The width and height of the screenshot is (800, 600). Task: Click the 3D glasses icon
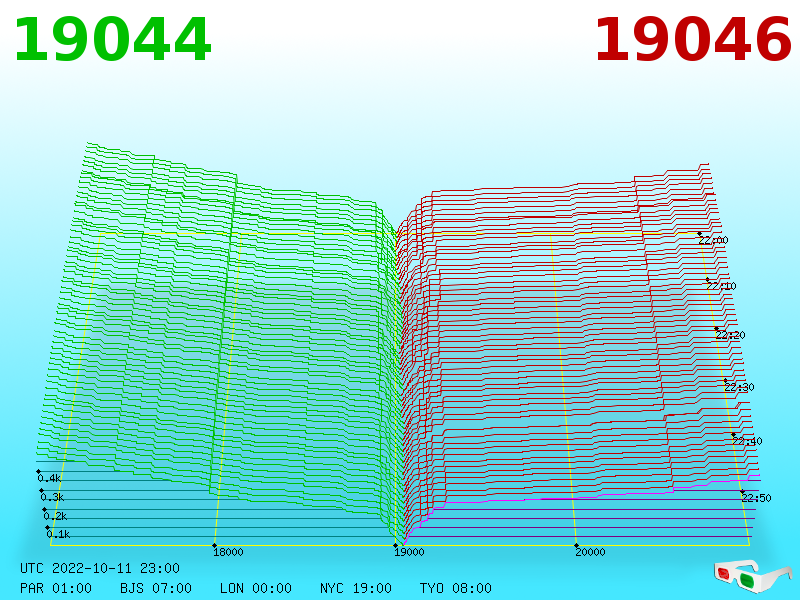click(752, 575)
